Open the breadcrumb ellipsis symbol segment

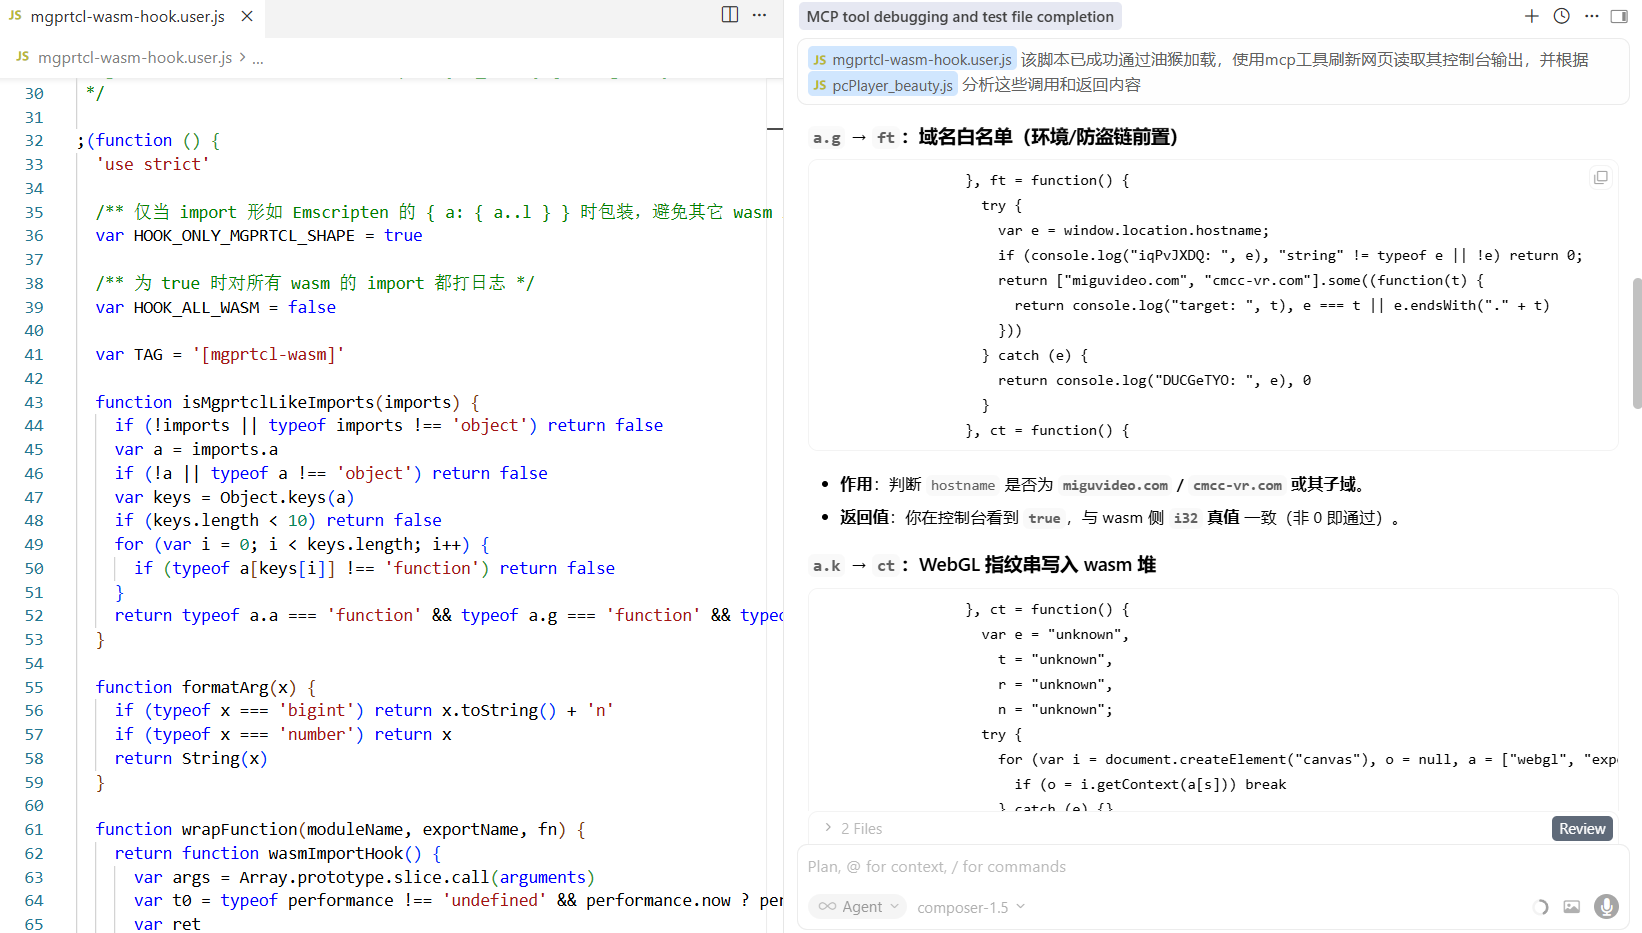[258, 58]
